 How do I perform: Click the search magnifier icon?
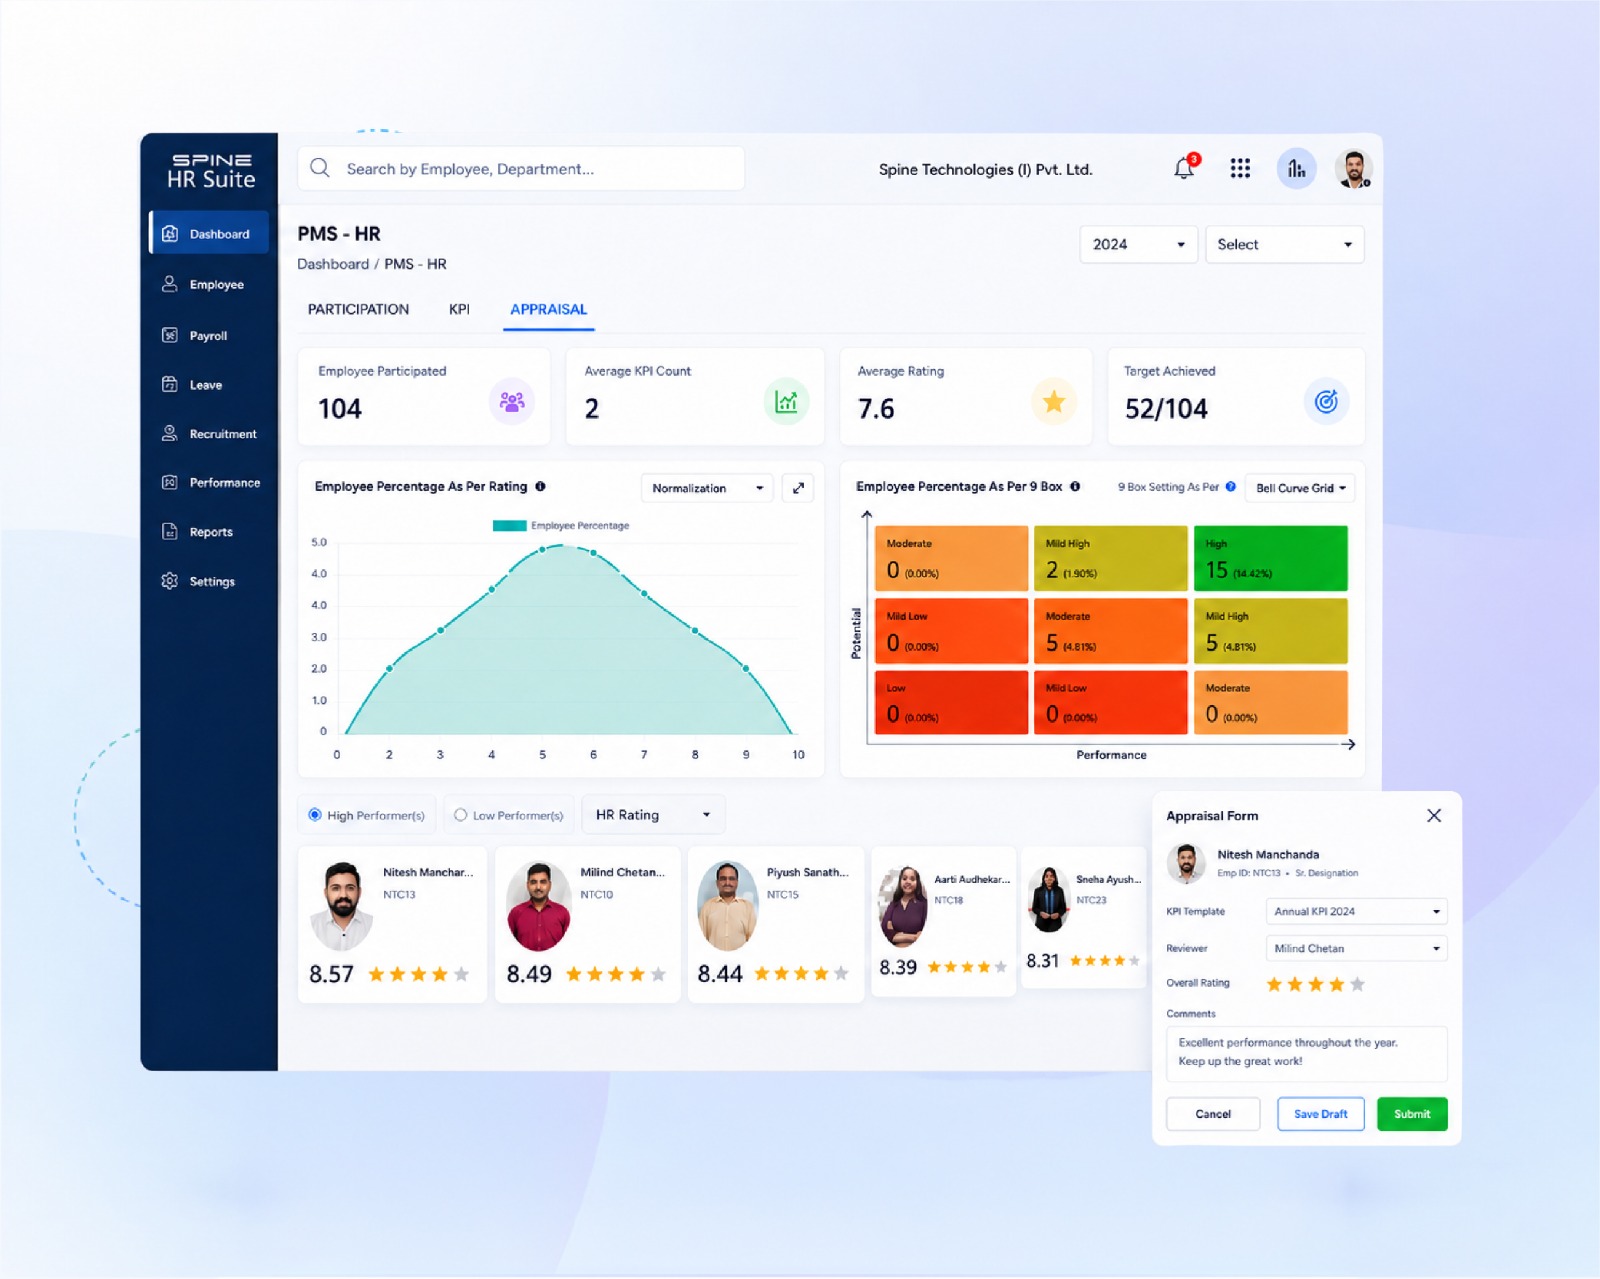pyautogui.click(x=320, y=168)
